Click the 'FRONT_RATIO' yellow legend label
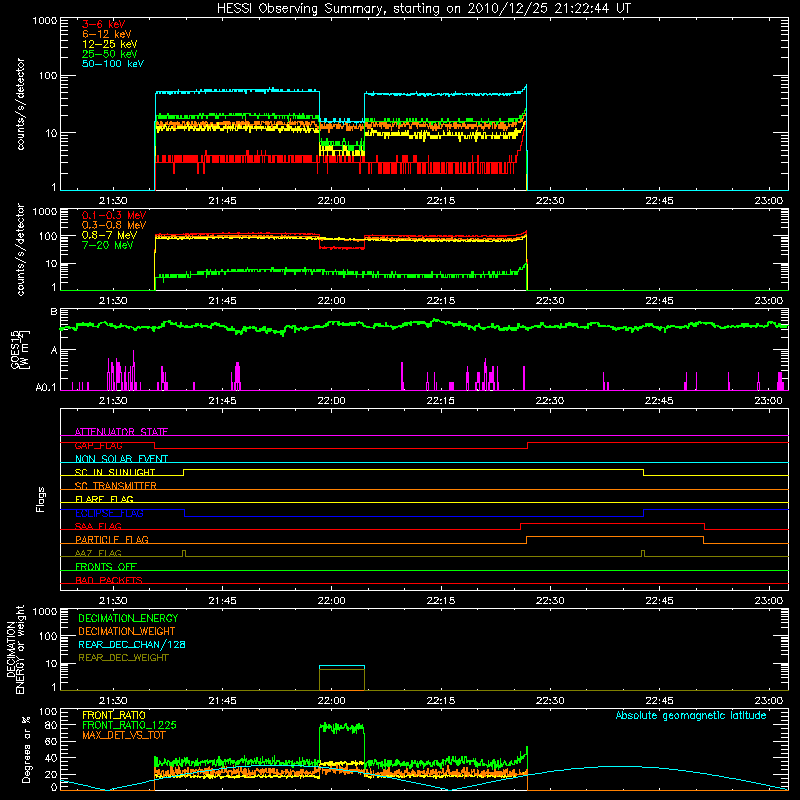800x800 pixels. pos(114,715)
